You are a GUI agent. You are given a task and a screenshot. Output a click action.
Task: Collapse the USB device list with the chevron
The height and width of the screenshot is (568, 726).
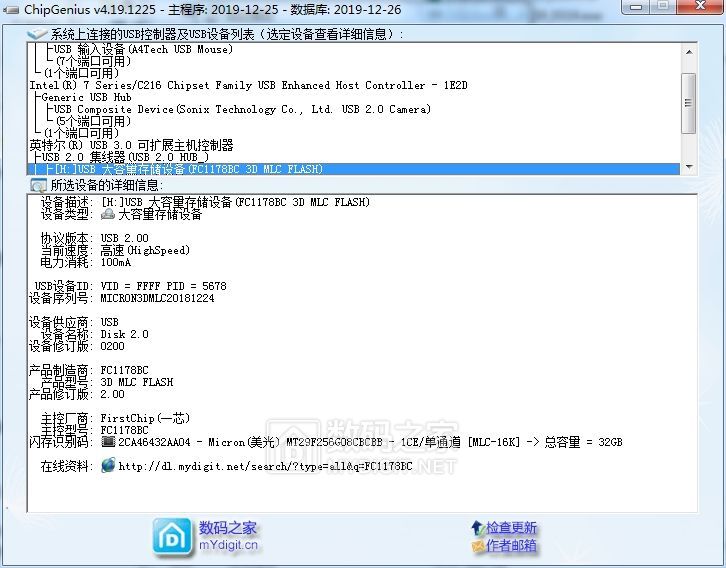(38, 34)
